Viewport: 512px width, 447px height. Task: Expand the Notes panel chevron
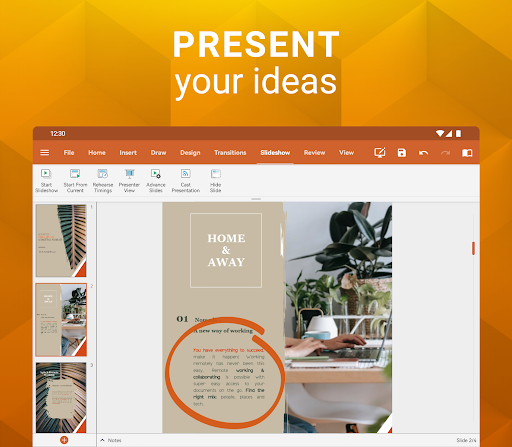click(102, 440)
